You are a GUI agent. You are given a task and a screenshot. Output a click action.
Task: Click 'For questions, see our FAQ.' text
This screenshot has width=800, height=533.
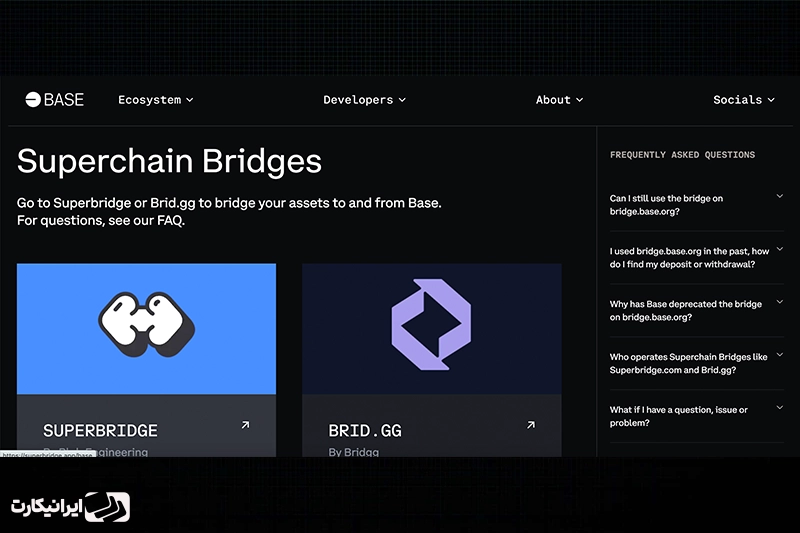click(101, 220)
